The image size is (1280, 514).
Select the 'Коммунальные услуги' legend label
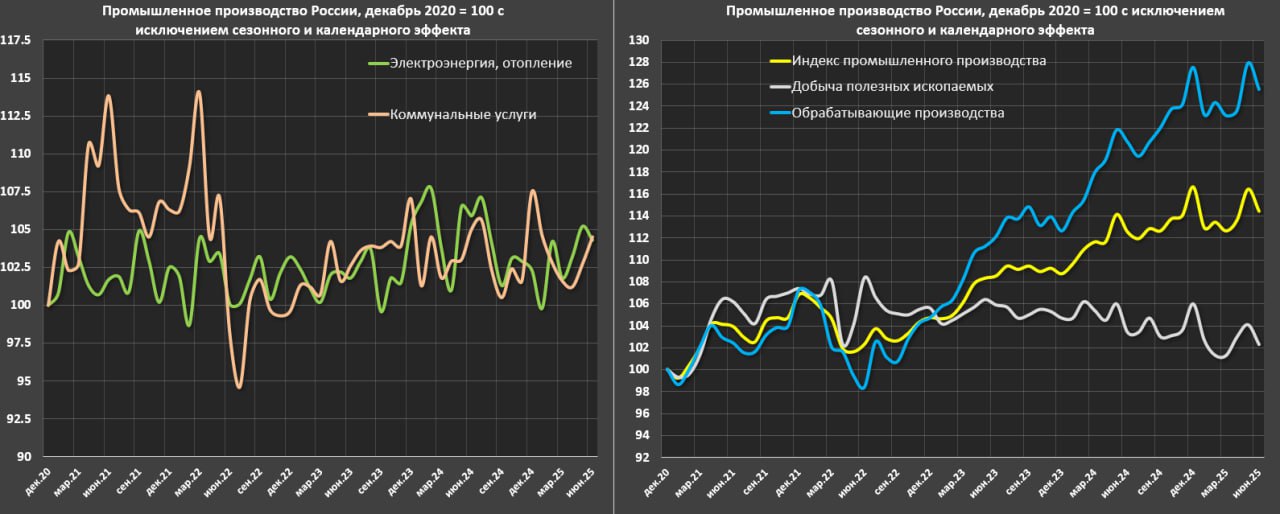coord(462,114)
